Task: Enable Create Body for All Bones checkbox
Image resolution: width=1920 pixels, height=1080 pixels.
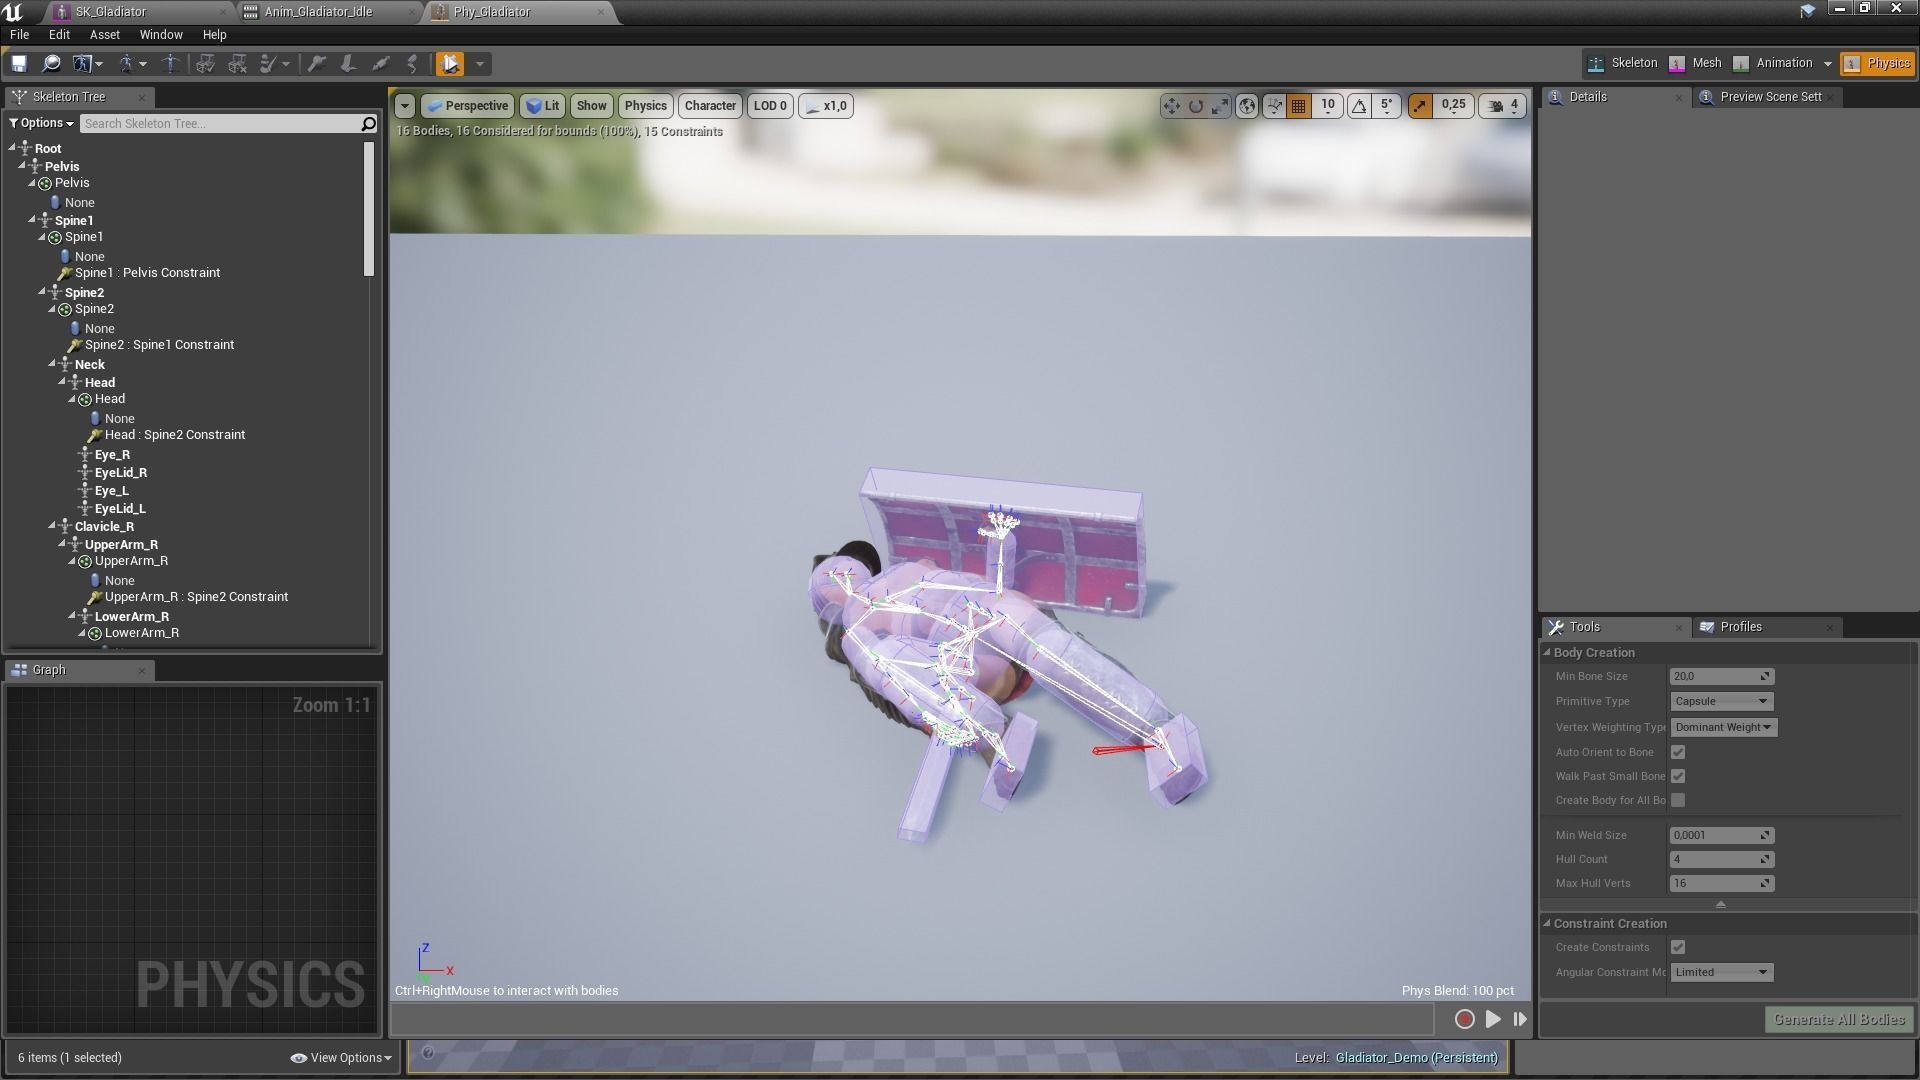Action: coord(1678,800)
